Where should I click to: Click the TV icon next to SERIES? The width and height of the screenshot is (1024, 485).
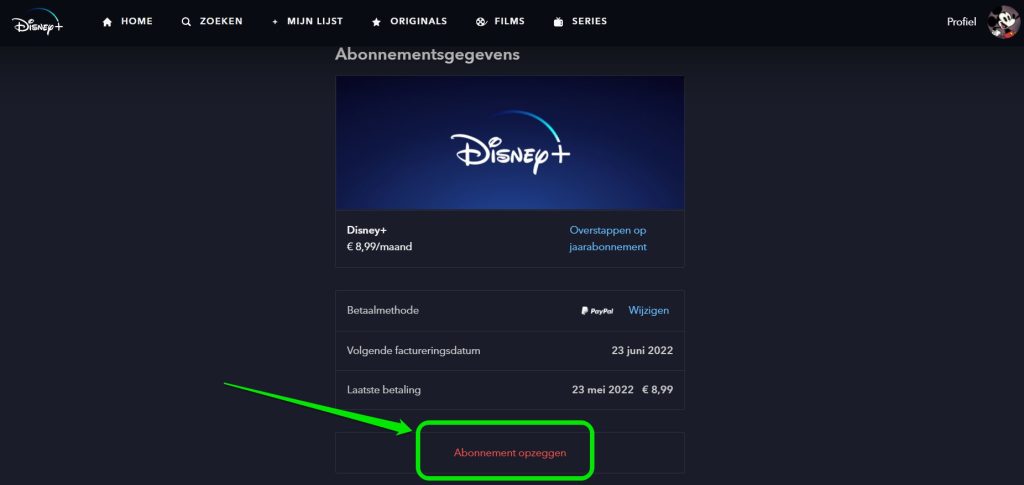tap(558, 22)
